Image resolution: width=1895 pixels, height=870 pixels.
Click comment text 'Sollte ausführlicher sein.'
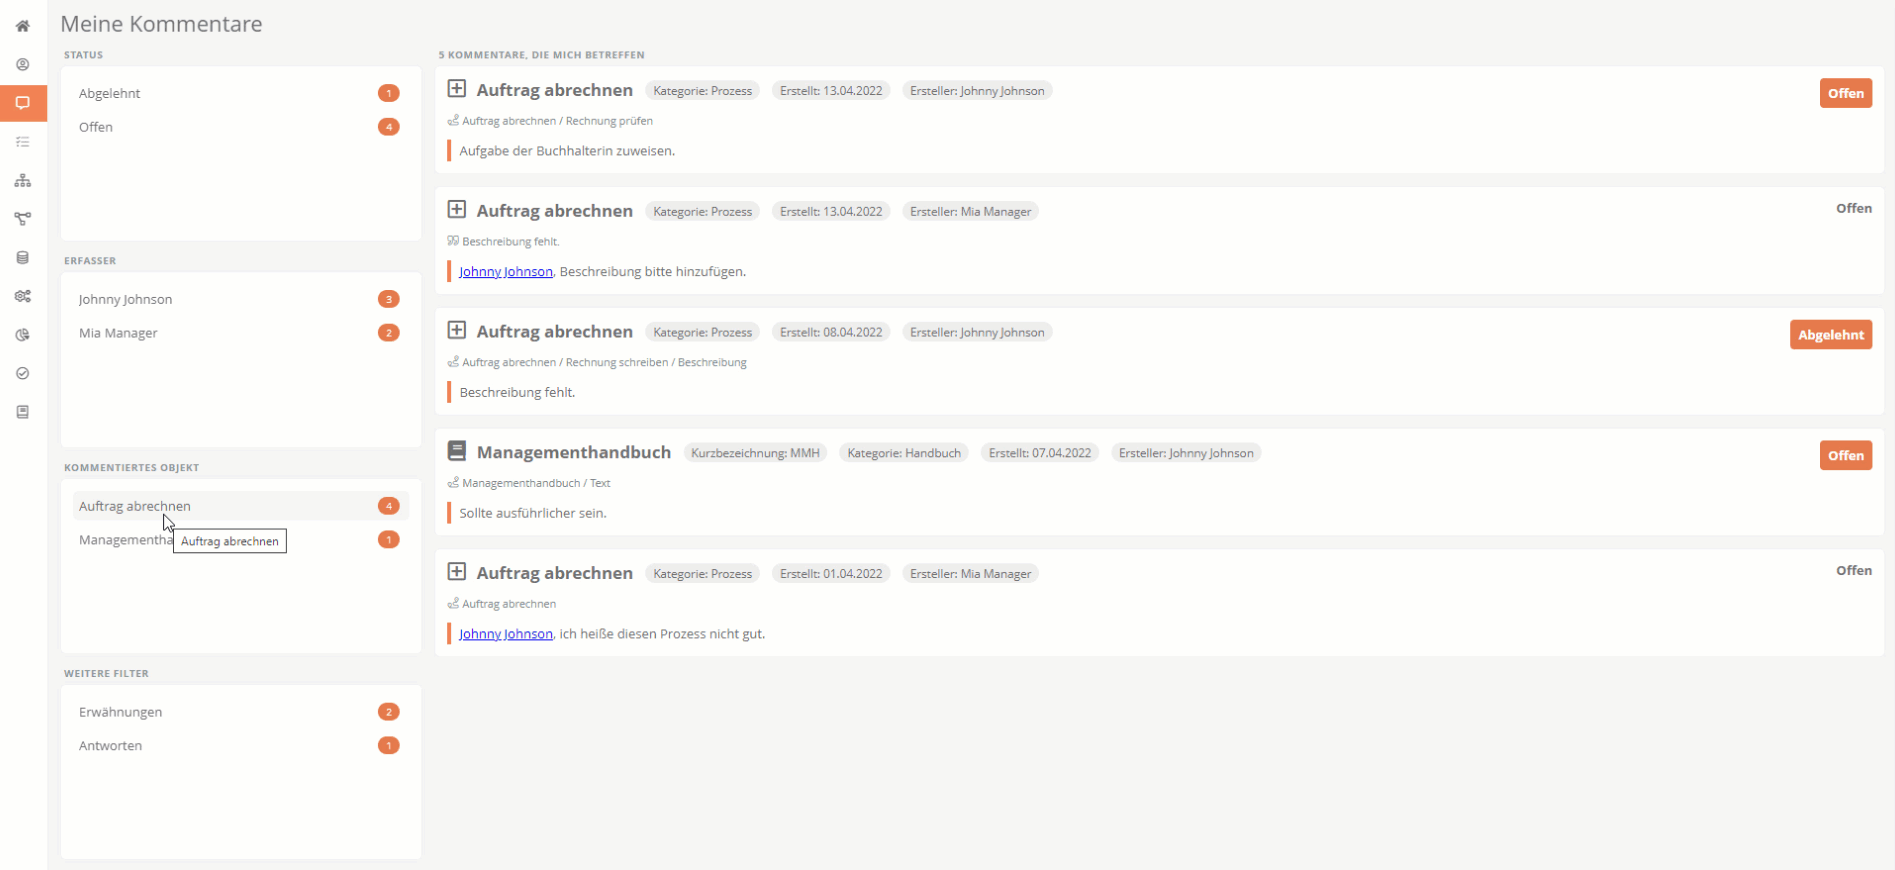tap(533, 513)
